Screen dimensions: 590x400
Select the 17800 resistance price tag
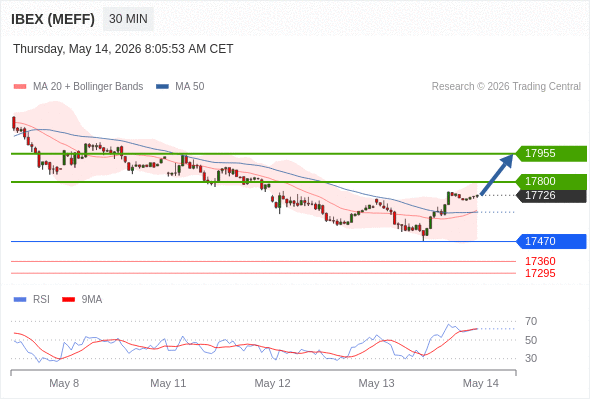(x=551, y=181)
